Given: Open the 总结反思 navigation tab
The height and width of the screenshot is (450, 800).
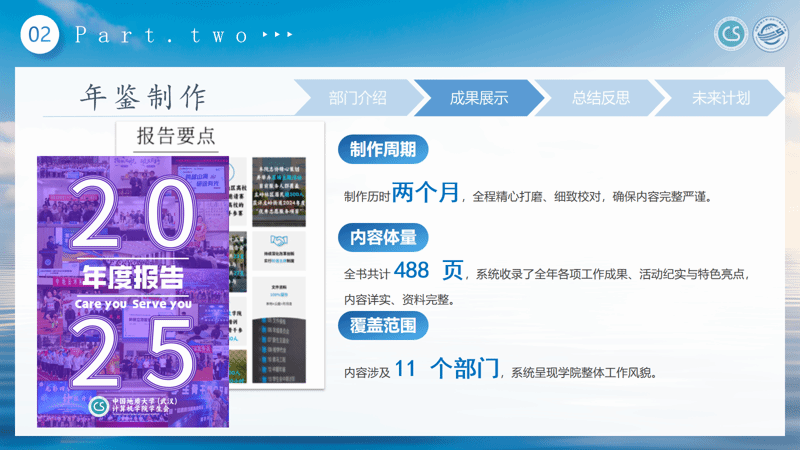Looking at the screenshot, I should point(600,98).
